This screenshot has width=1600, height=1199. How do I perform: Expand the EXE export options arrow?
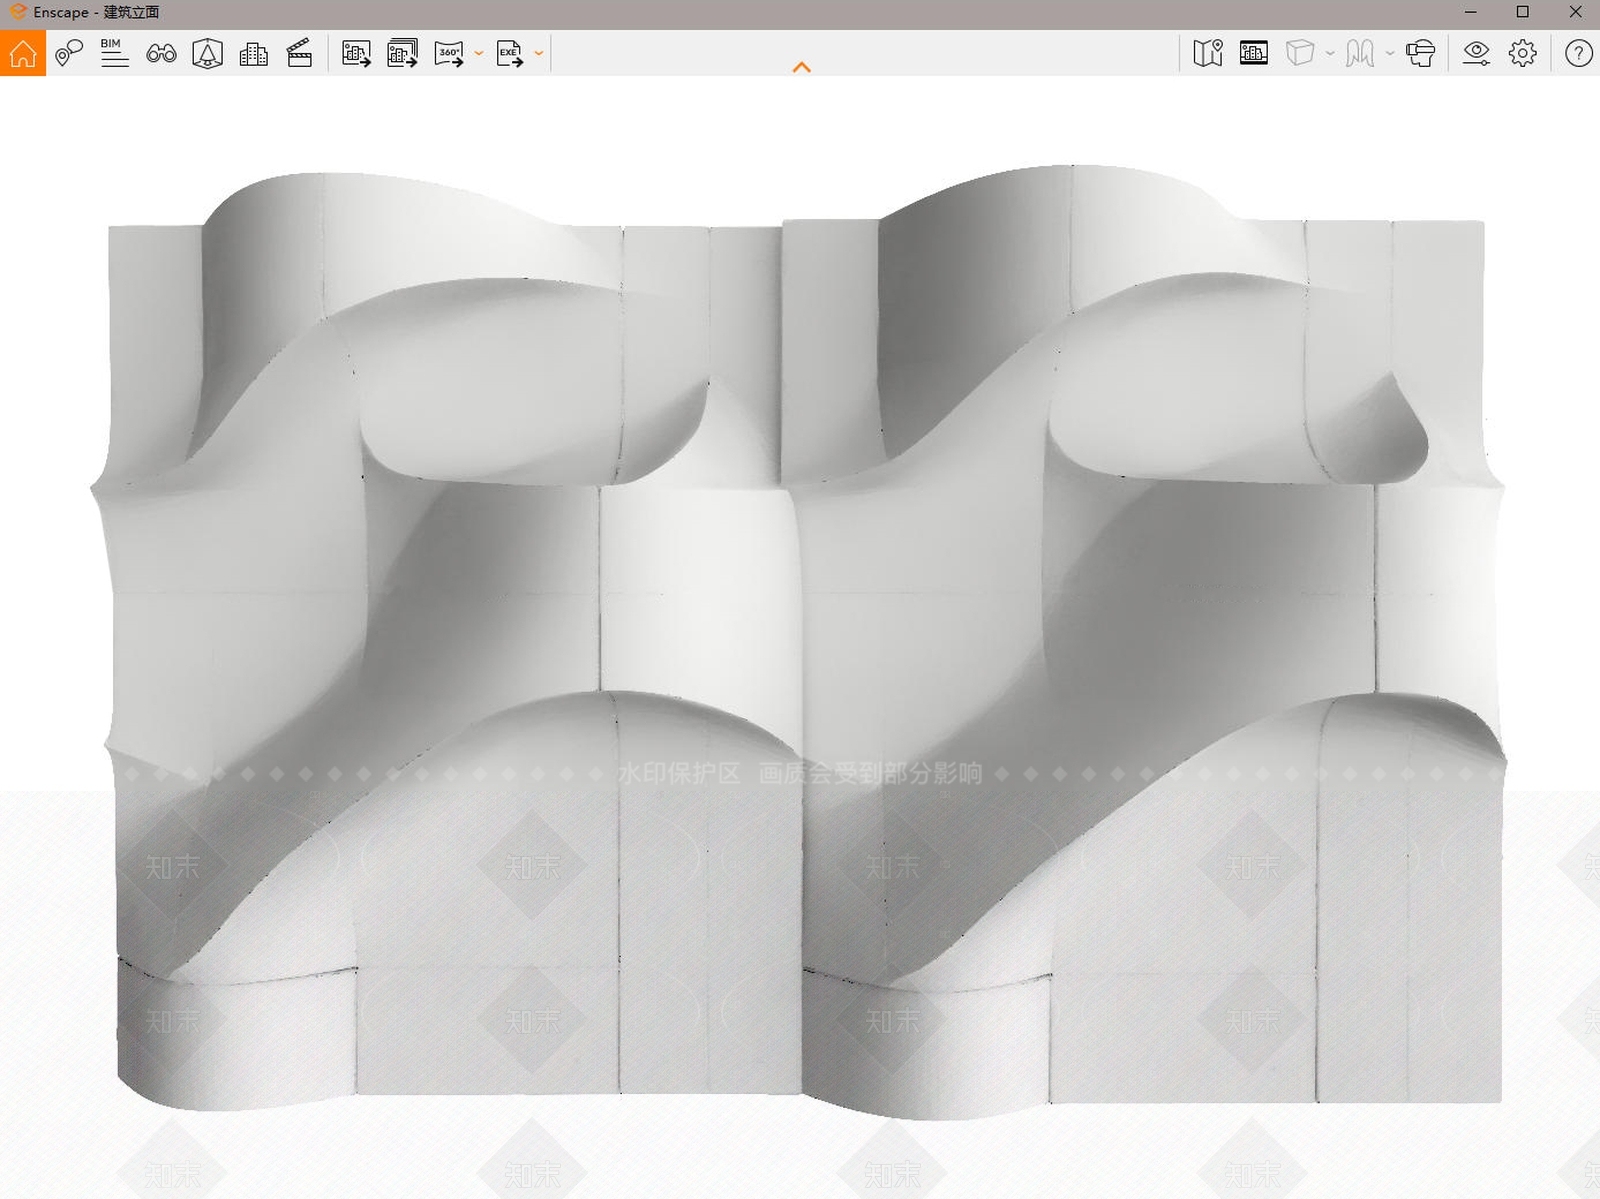[x=539, y=53]
